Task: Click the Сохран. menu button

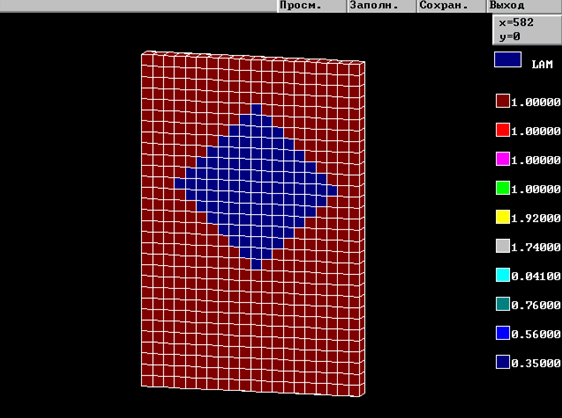Action: [451, 5]
